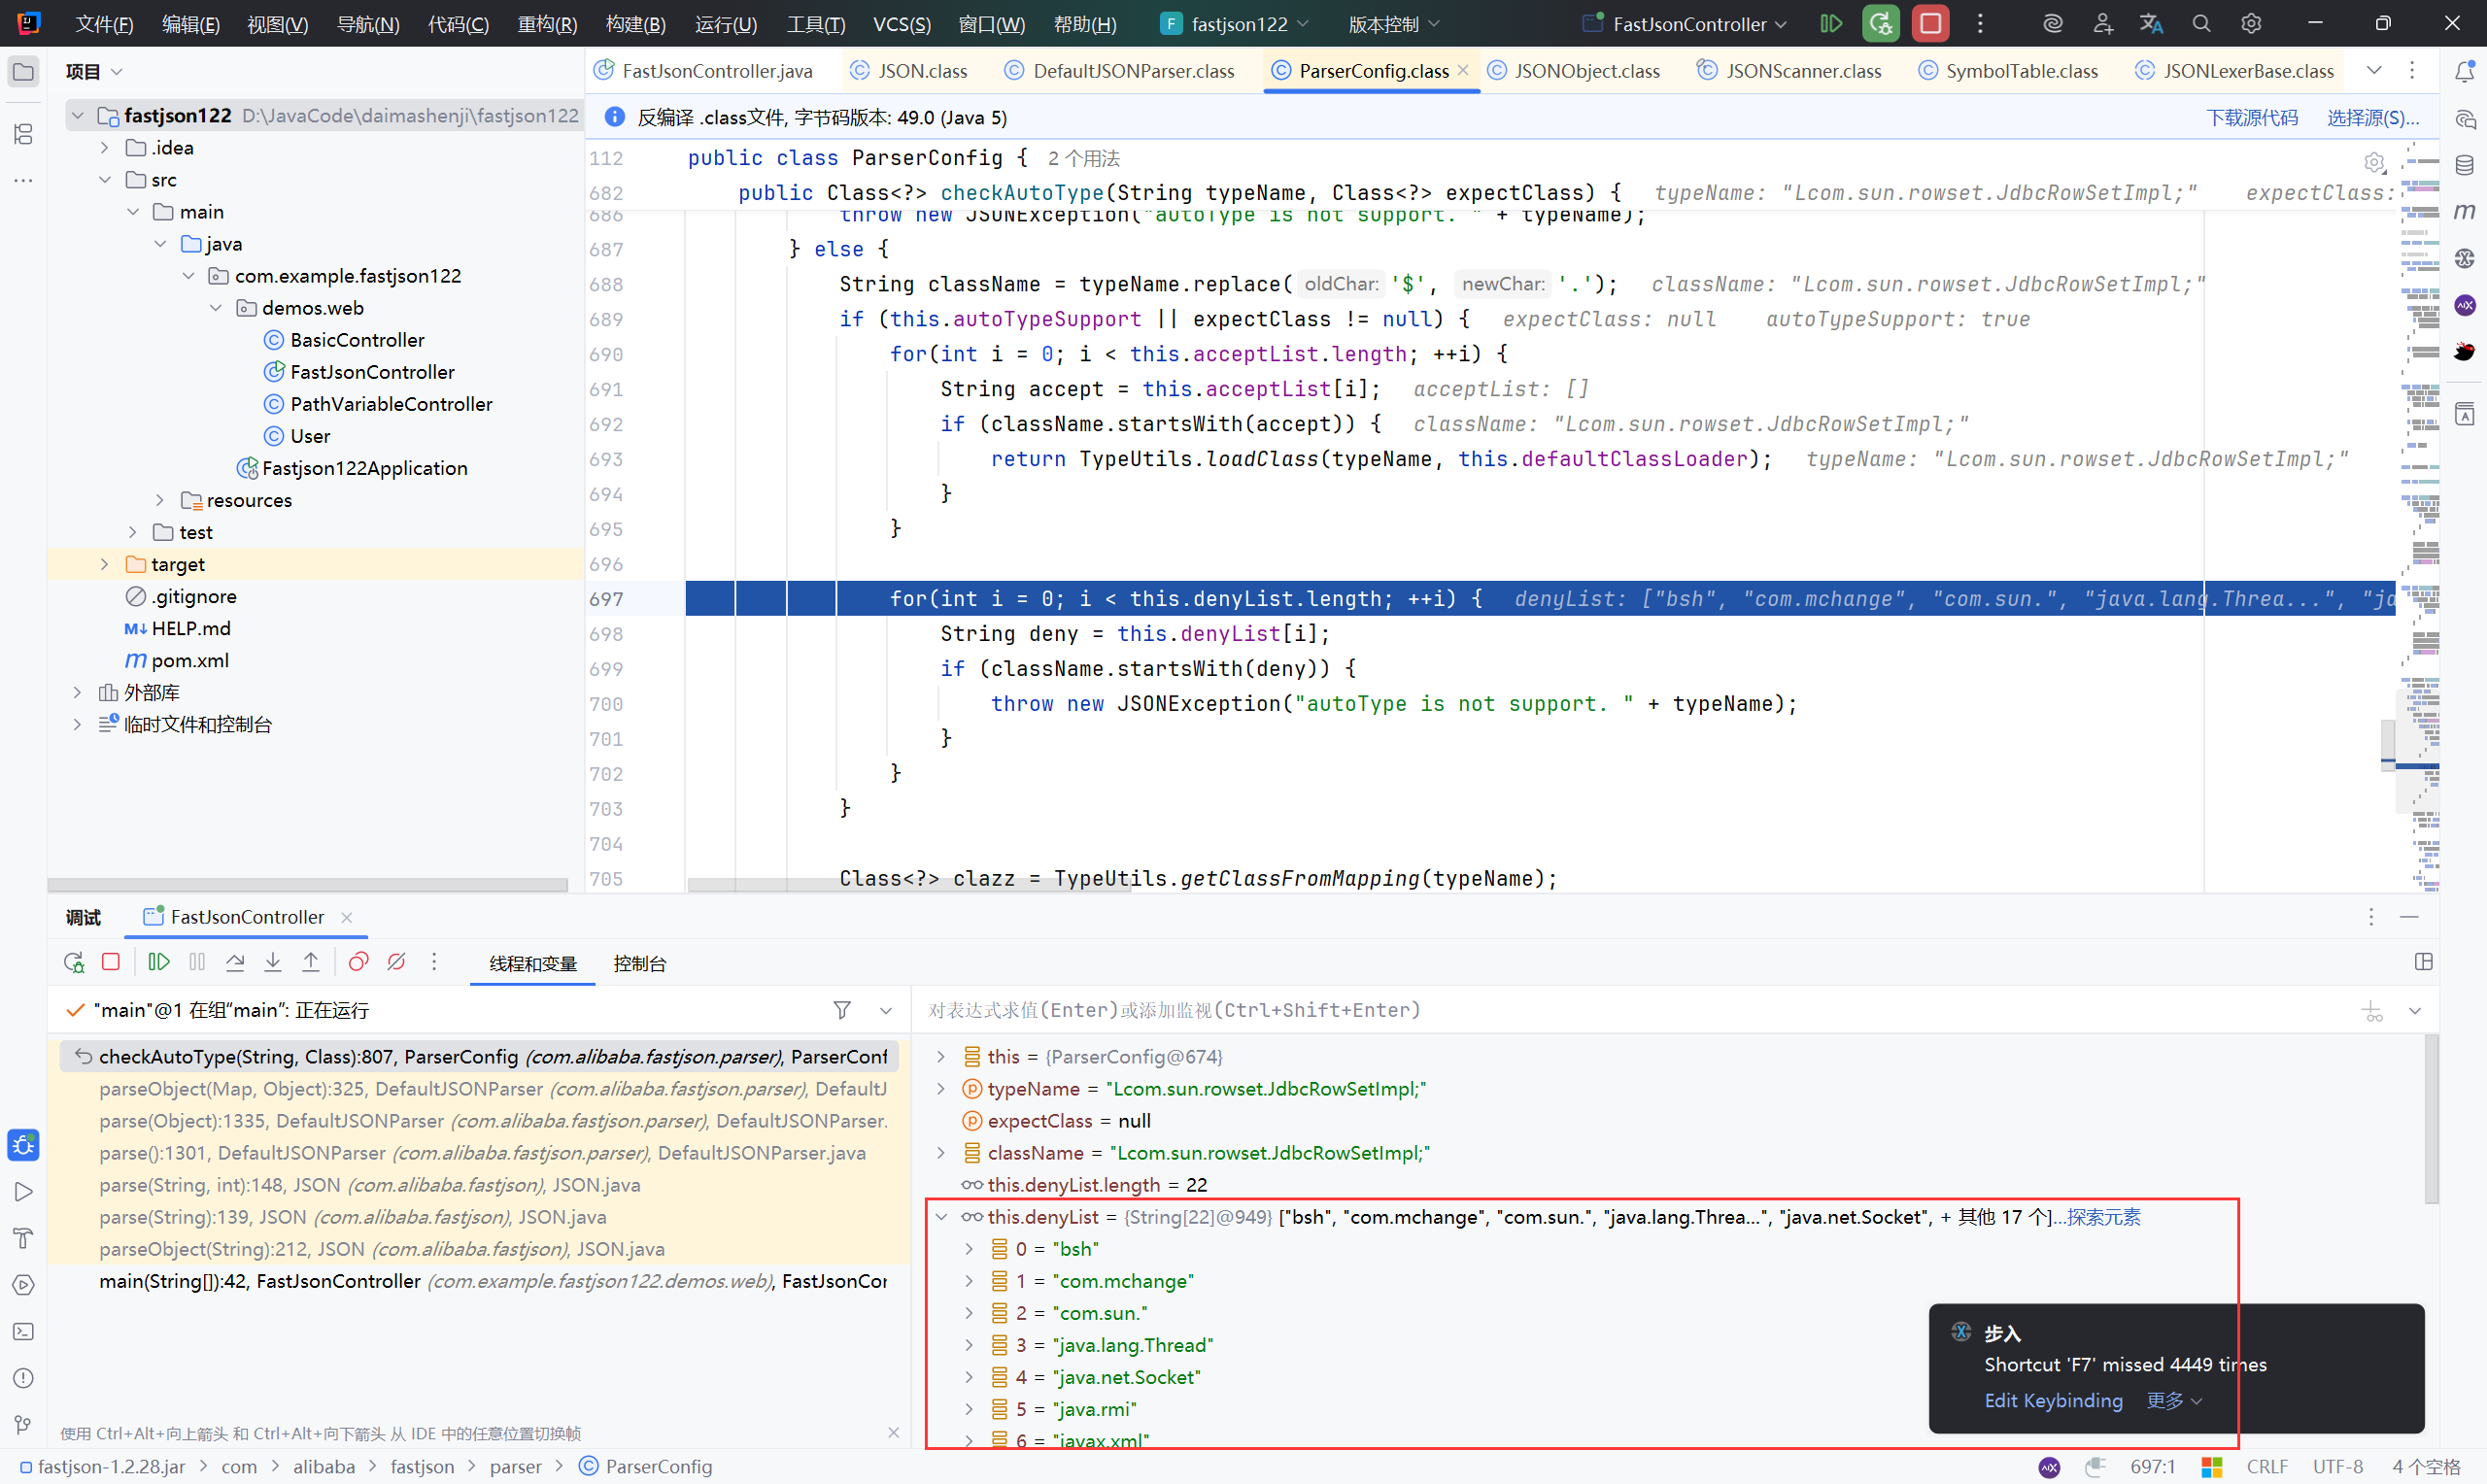Open the FastJsonController run configuration dropdown
Screen dimensions: 2487x1484
1688,24
